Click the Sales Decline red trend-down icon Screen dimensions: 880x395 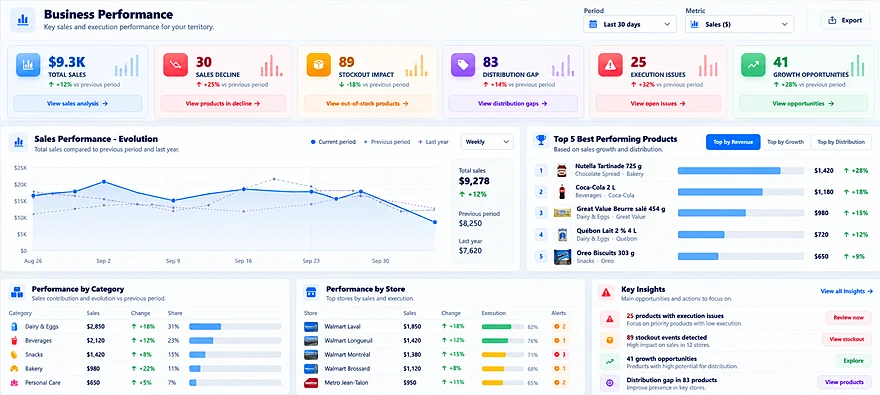(x=175, y=65)
